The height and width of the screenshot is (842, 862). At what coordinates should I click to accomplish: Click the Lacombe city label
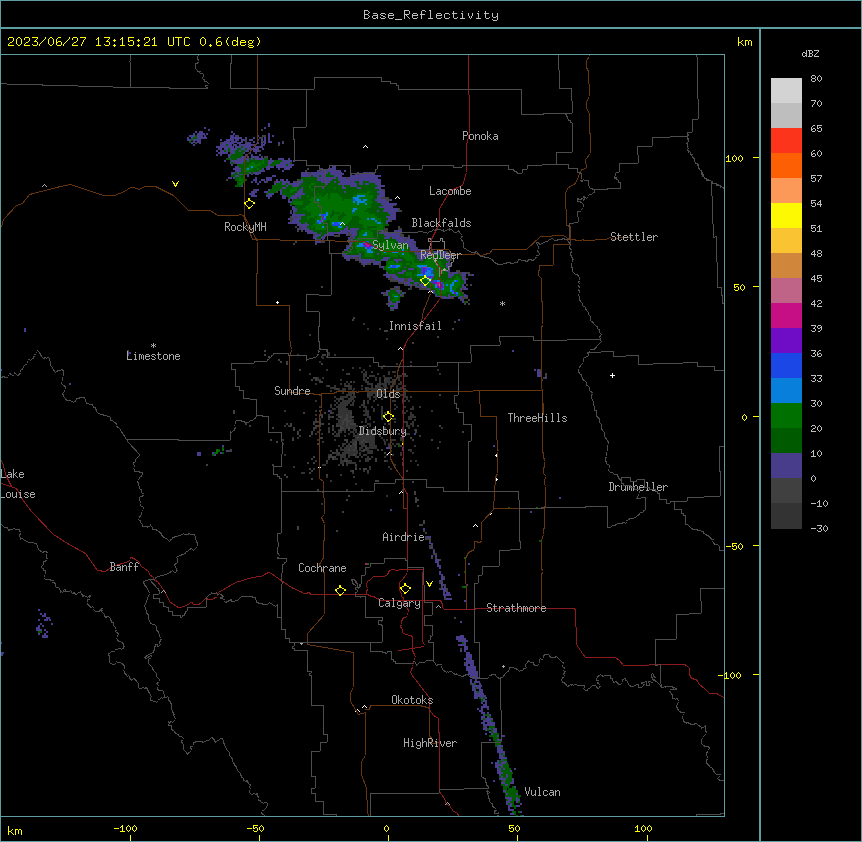450,191
